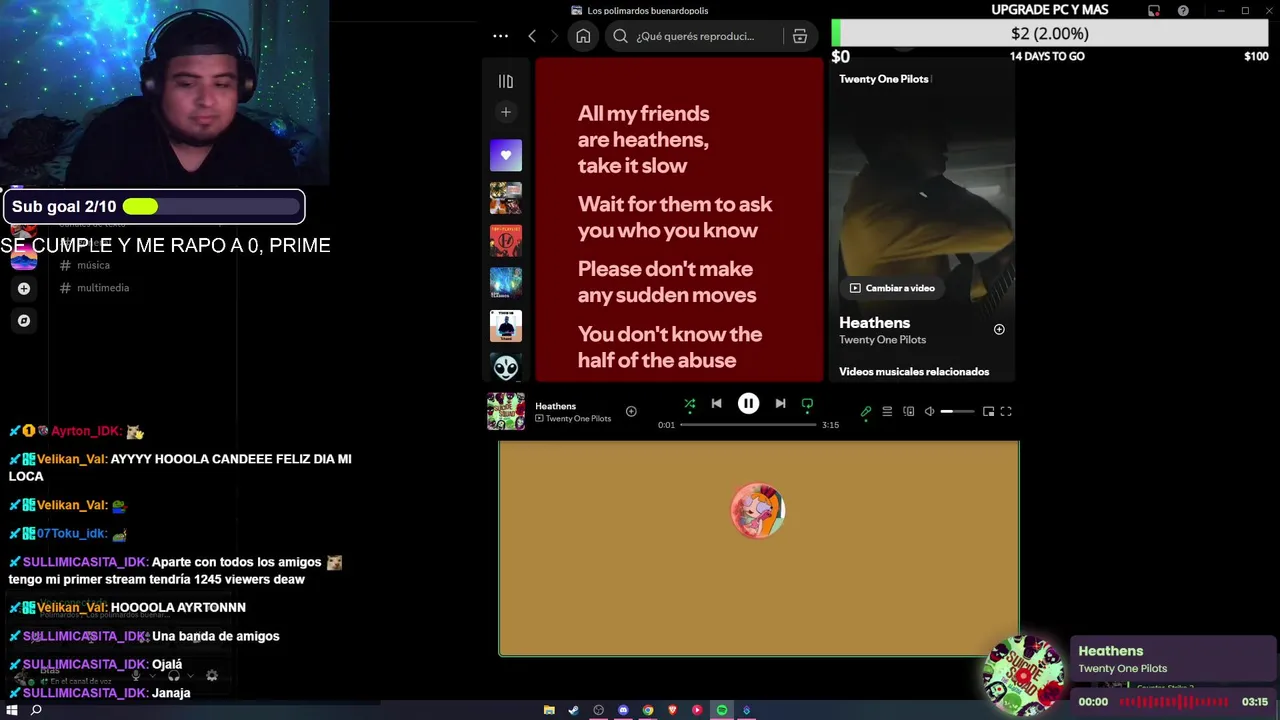Adjust the Spotify volume slider
The image size is (1280, 720).
coord(957,411)
